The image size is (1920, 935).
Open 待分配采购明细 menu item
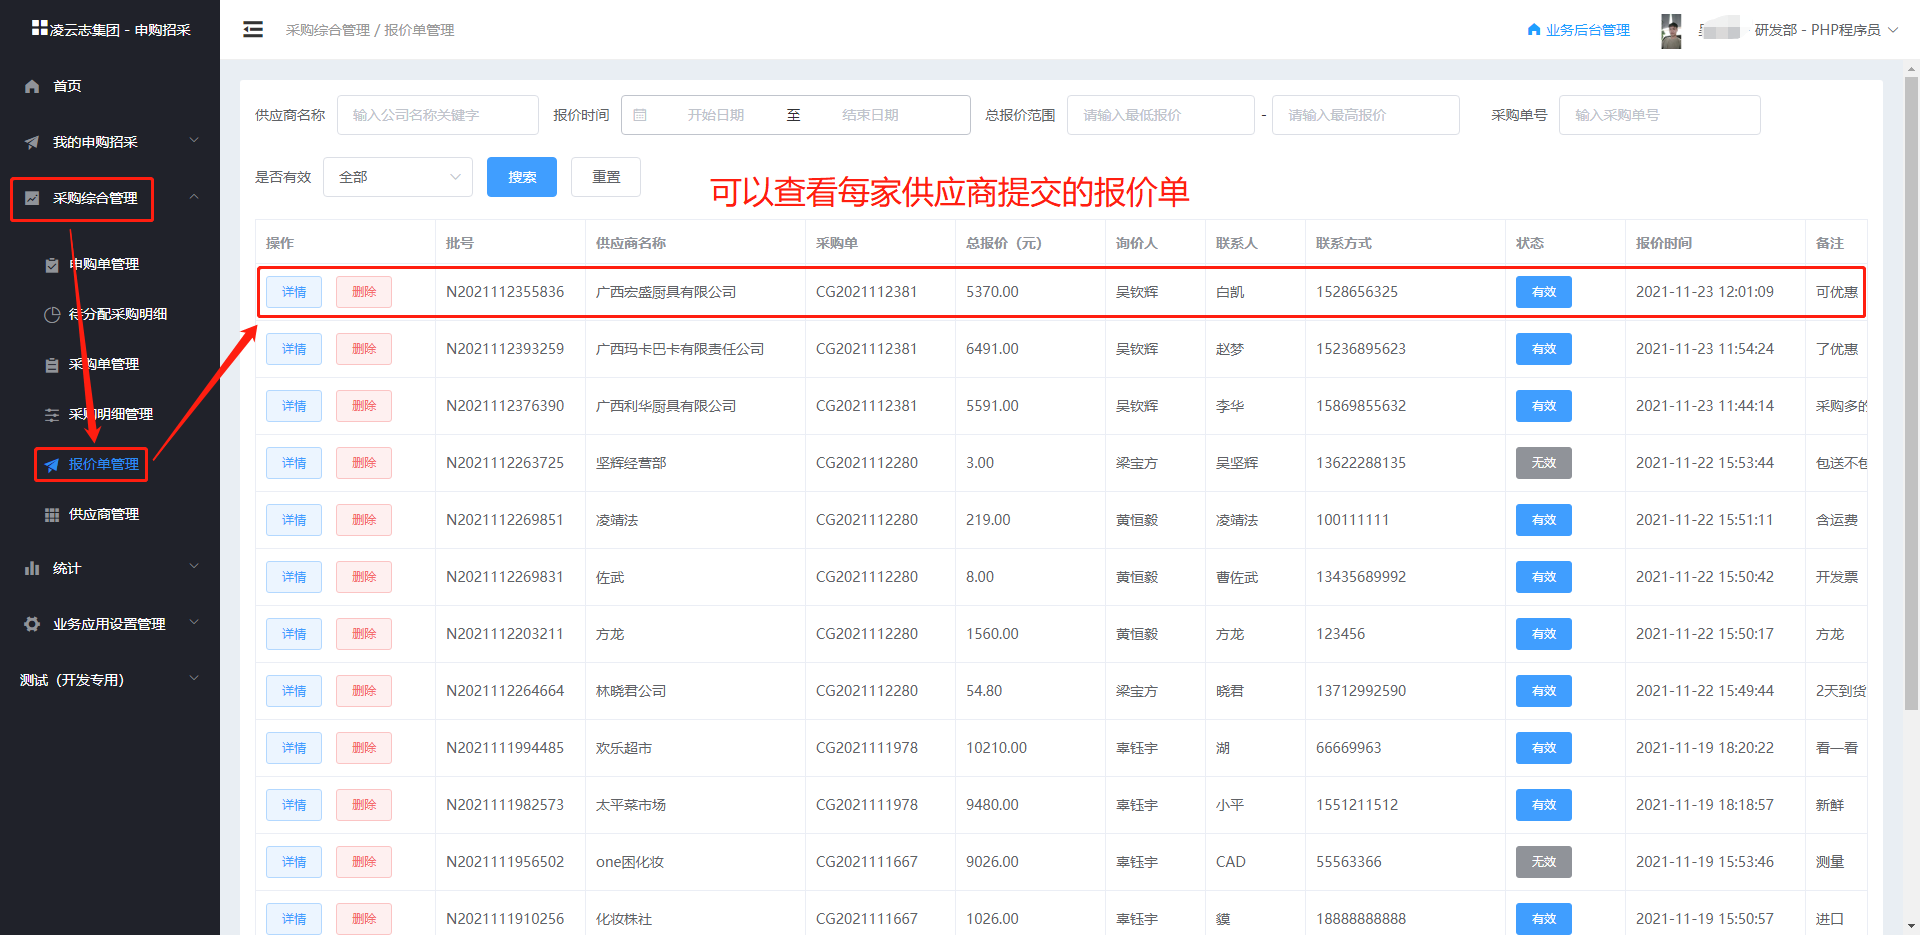pyautogui.click(x=118, y=314)
